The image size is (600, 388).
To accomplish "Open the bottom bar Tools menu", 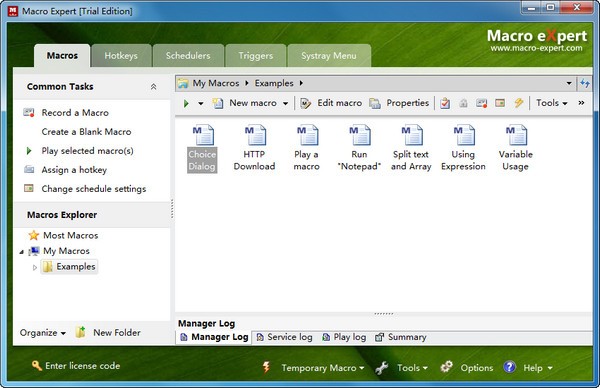I will click(412, 368).
